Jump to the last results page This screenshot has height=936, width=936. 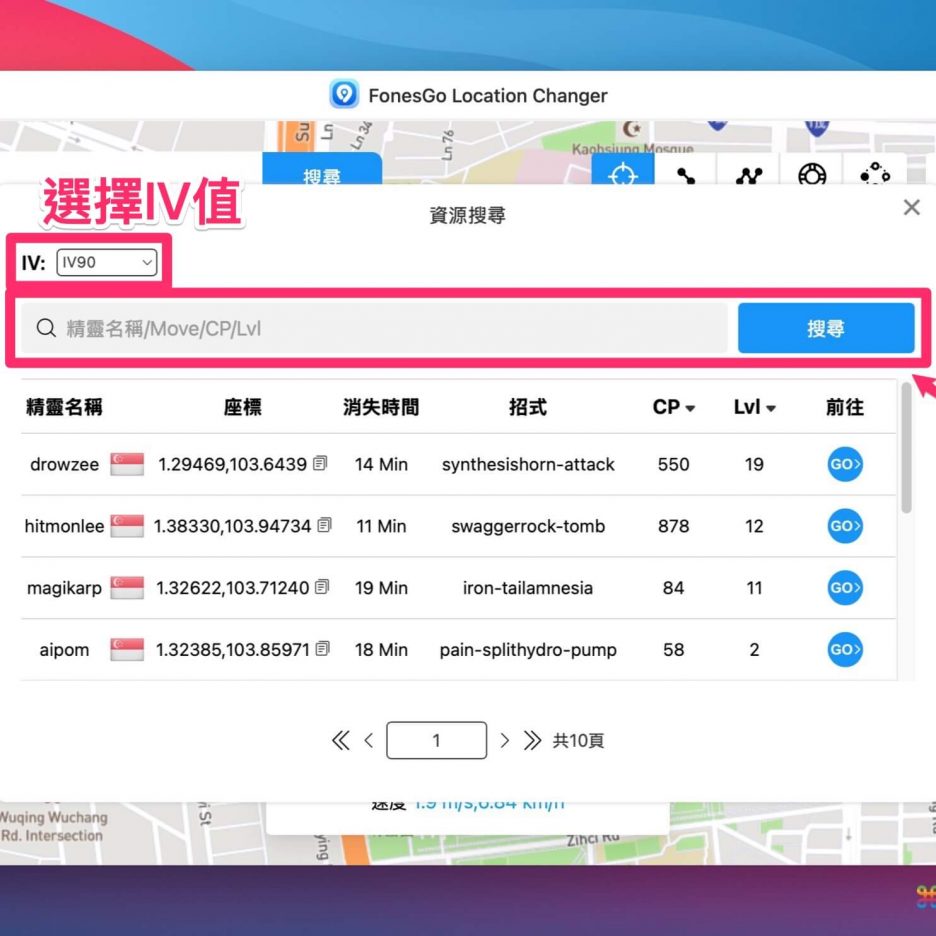click(532, 741)
